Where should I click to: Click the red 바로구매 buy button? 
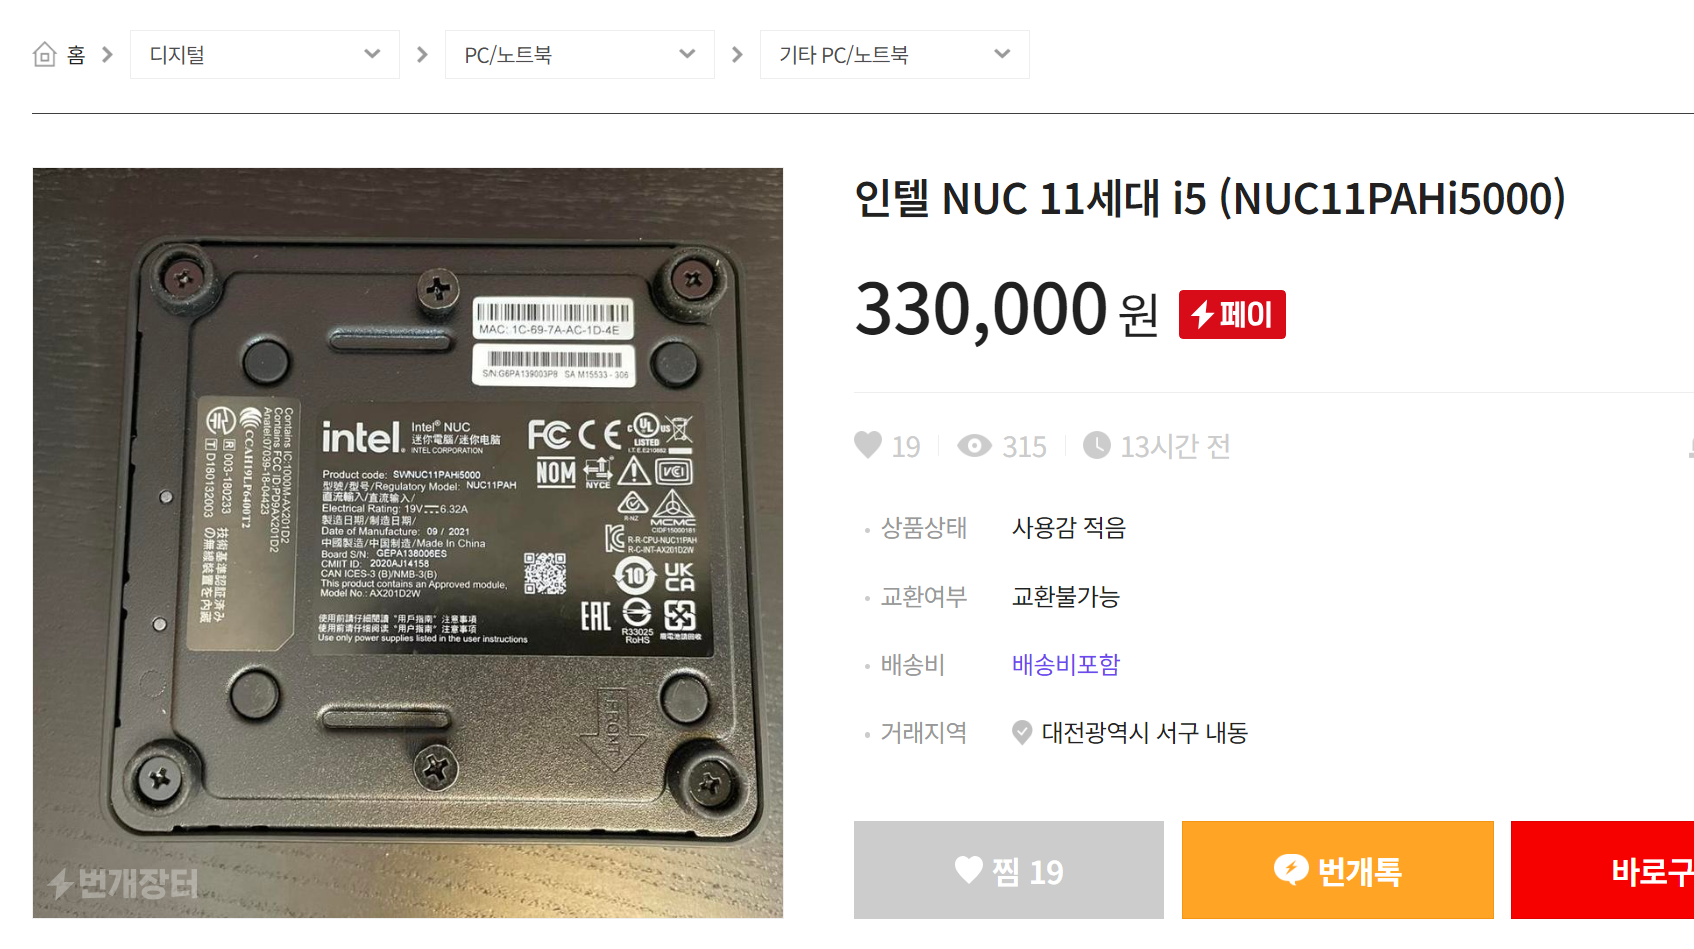point(1602,870)
